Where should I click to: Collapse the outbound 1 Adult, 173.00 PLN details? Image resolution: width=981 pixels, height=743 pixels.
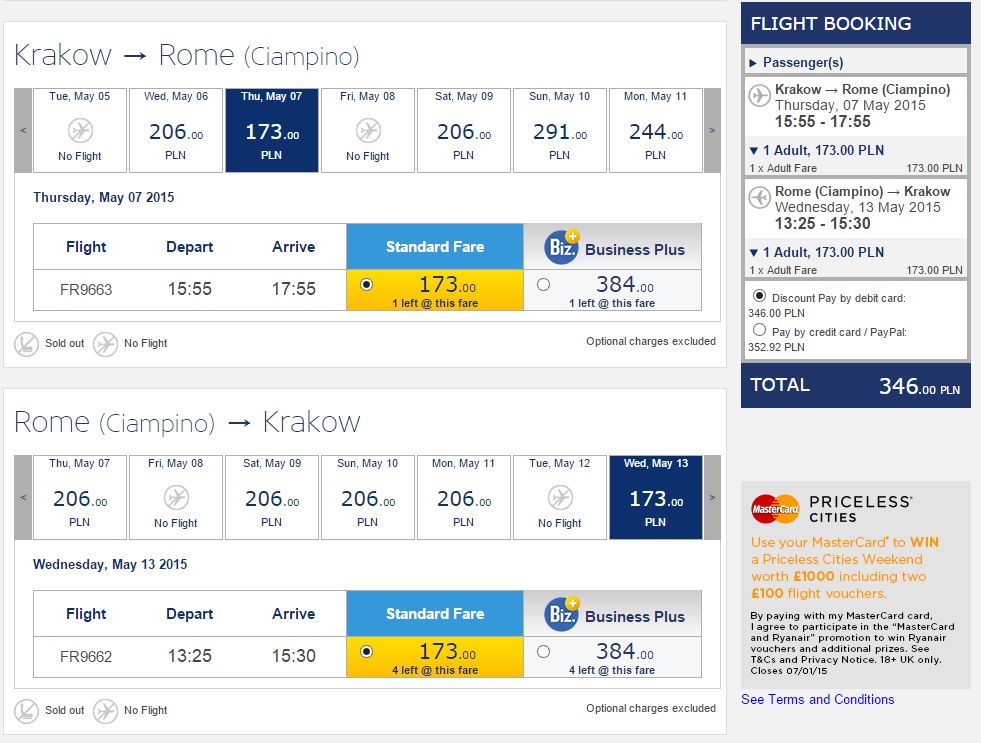[754, 150]
